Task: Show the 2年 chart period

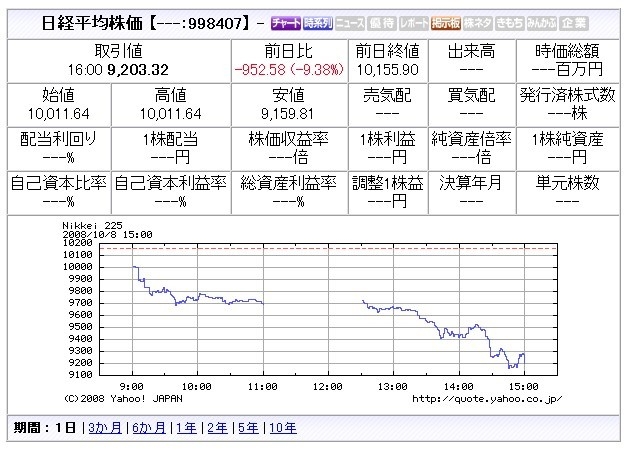Action: point(217,428)
